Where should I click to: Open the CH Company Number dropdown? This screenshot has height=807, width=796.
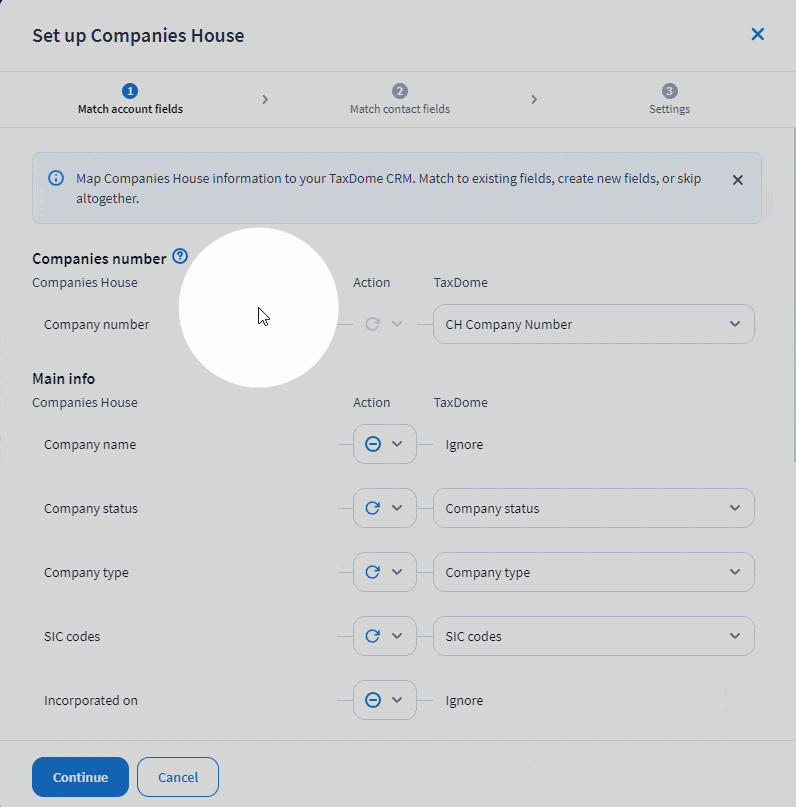593,324
